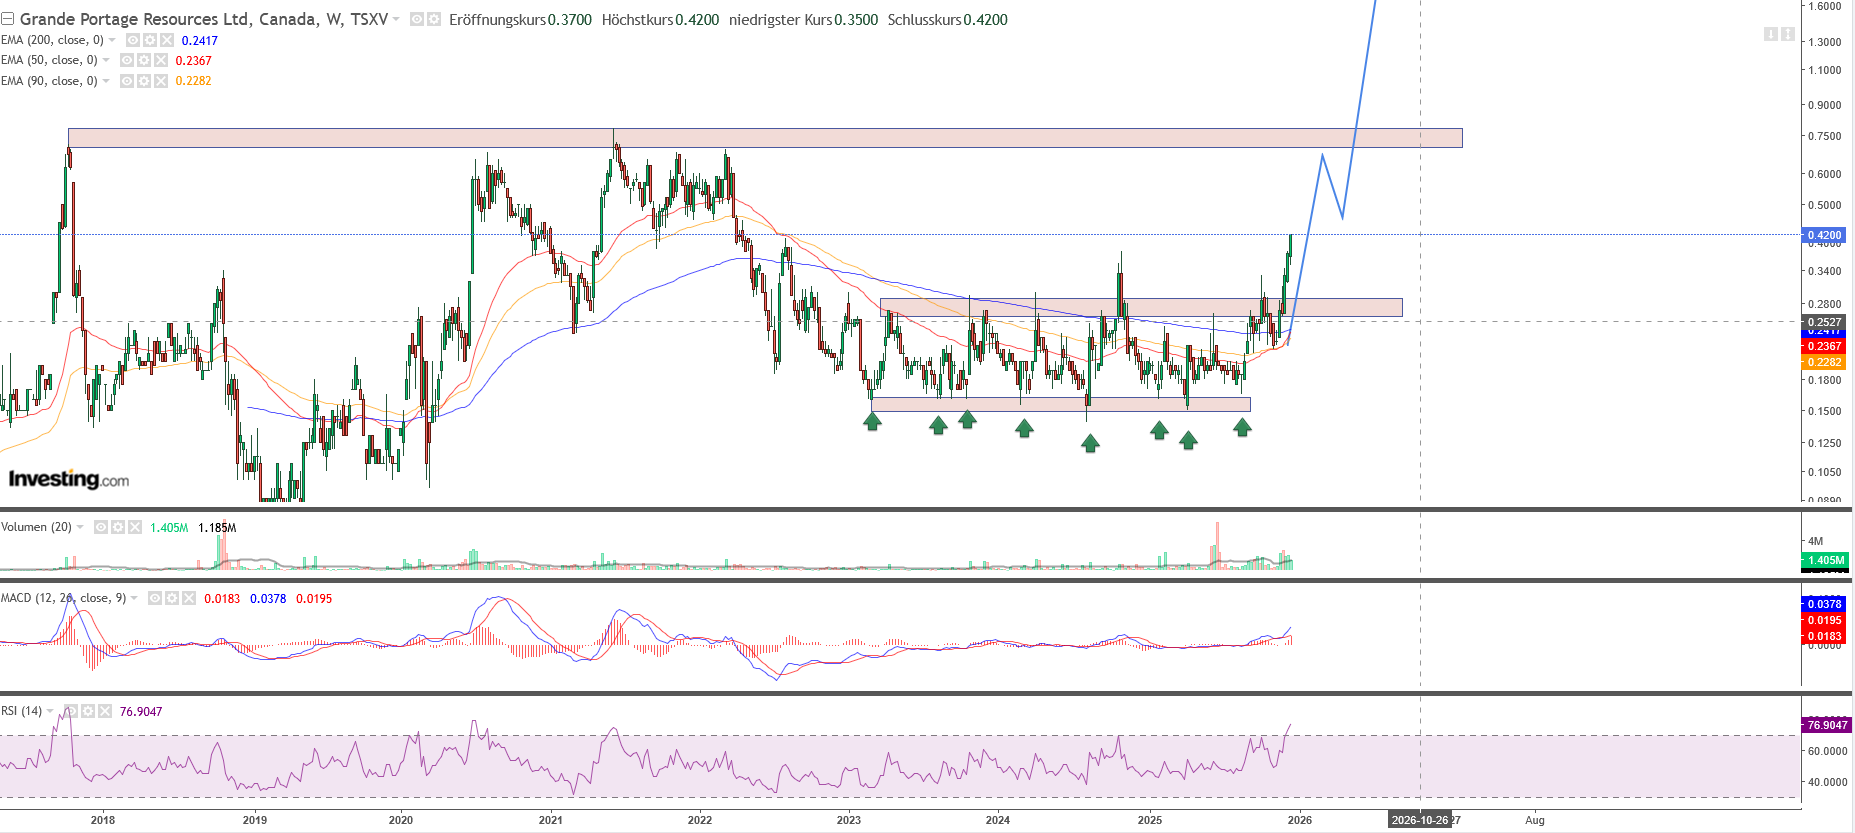Open the Volumen indicator settings gear
Viewport: 1855px width, 833px height.
click(x=118, y=527)
